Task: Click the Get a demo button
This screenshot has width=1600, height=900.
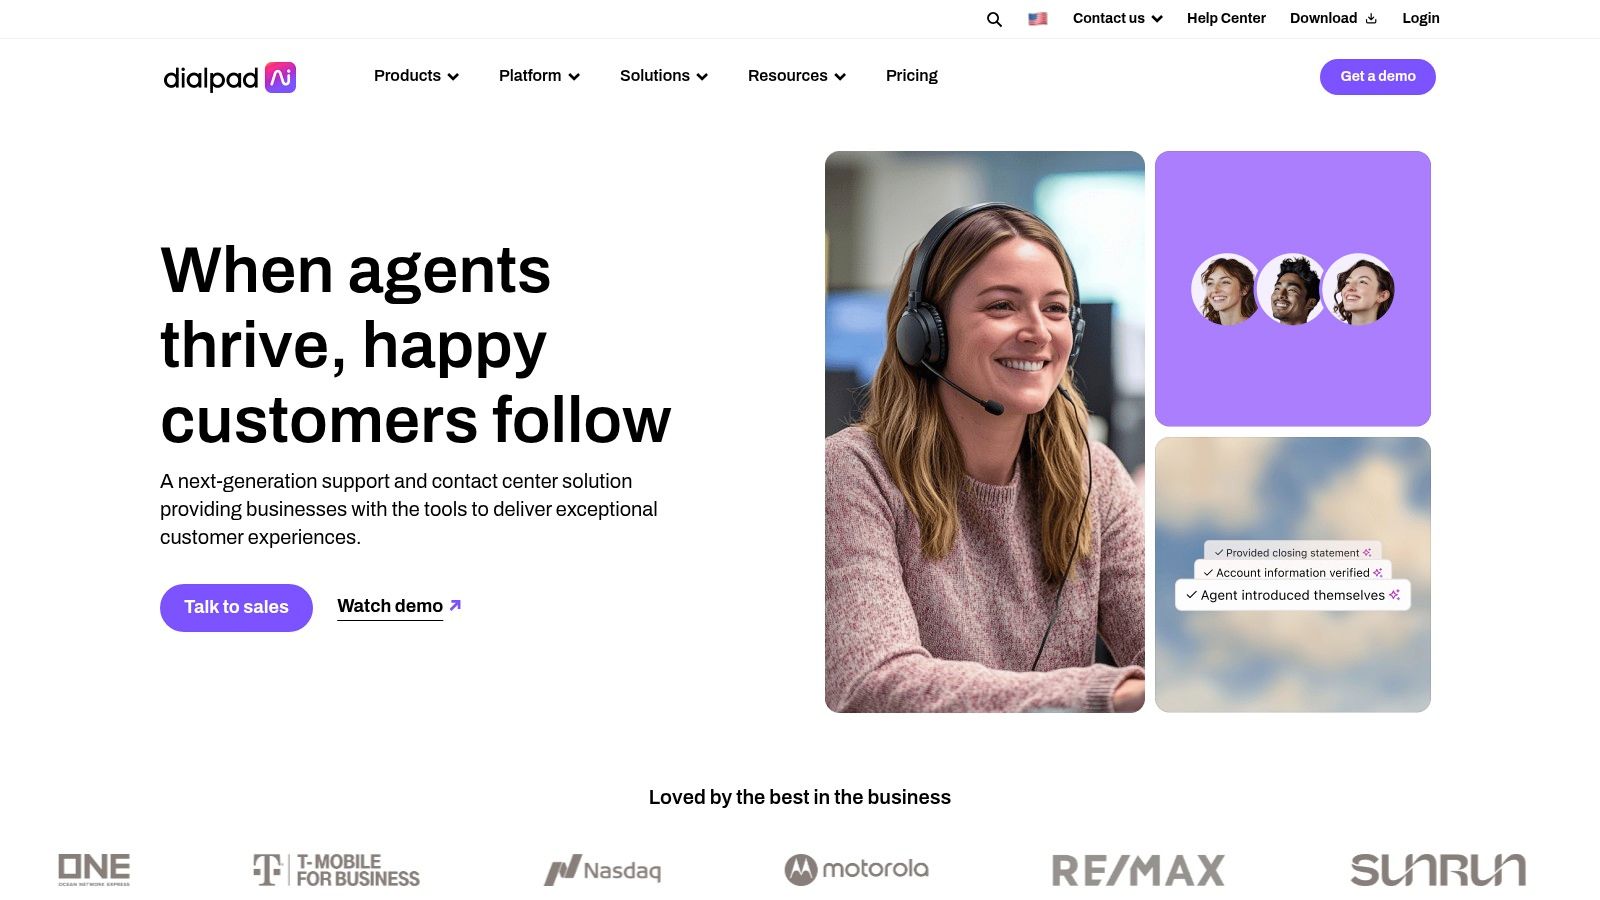Action: tap(1378, 77)
